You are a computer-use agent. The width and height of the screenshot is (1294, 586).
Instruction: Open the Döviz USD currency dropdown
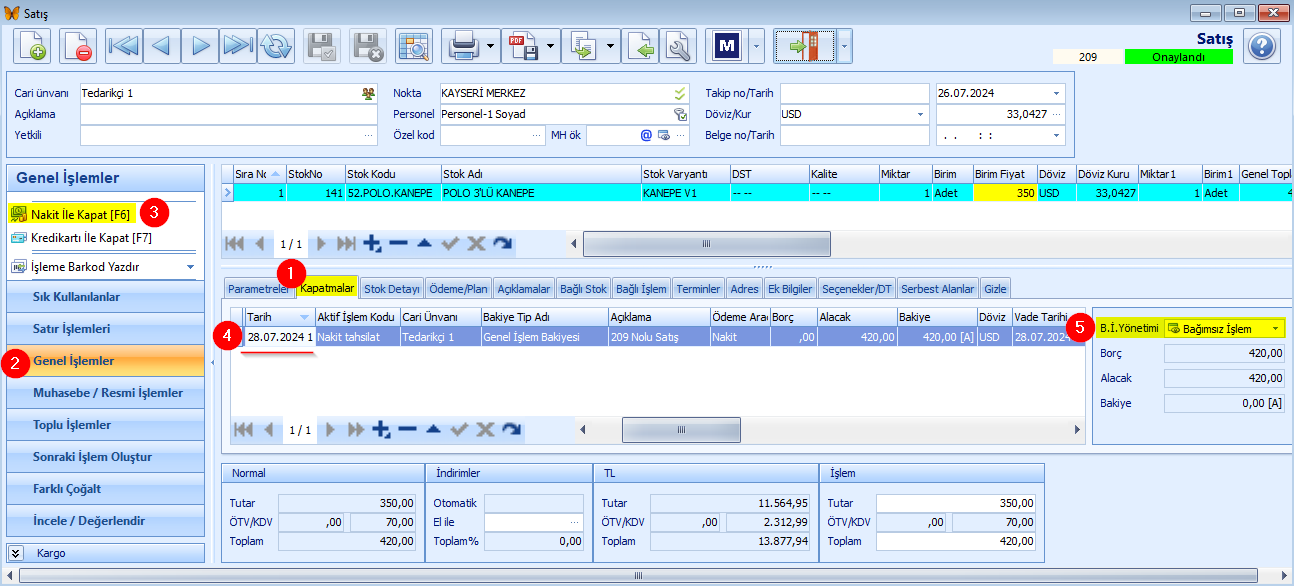pyautogui.click(x=920, y=114)
